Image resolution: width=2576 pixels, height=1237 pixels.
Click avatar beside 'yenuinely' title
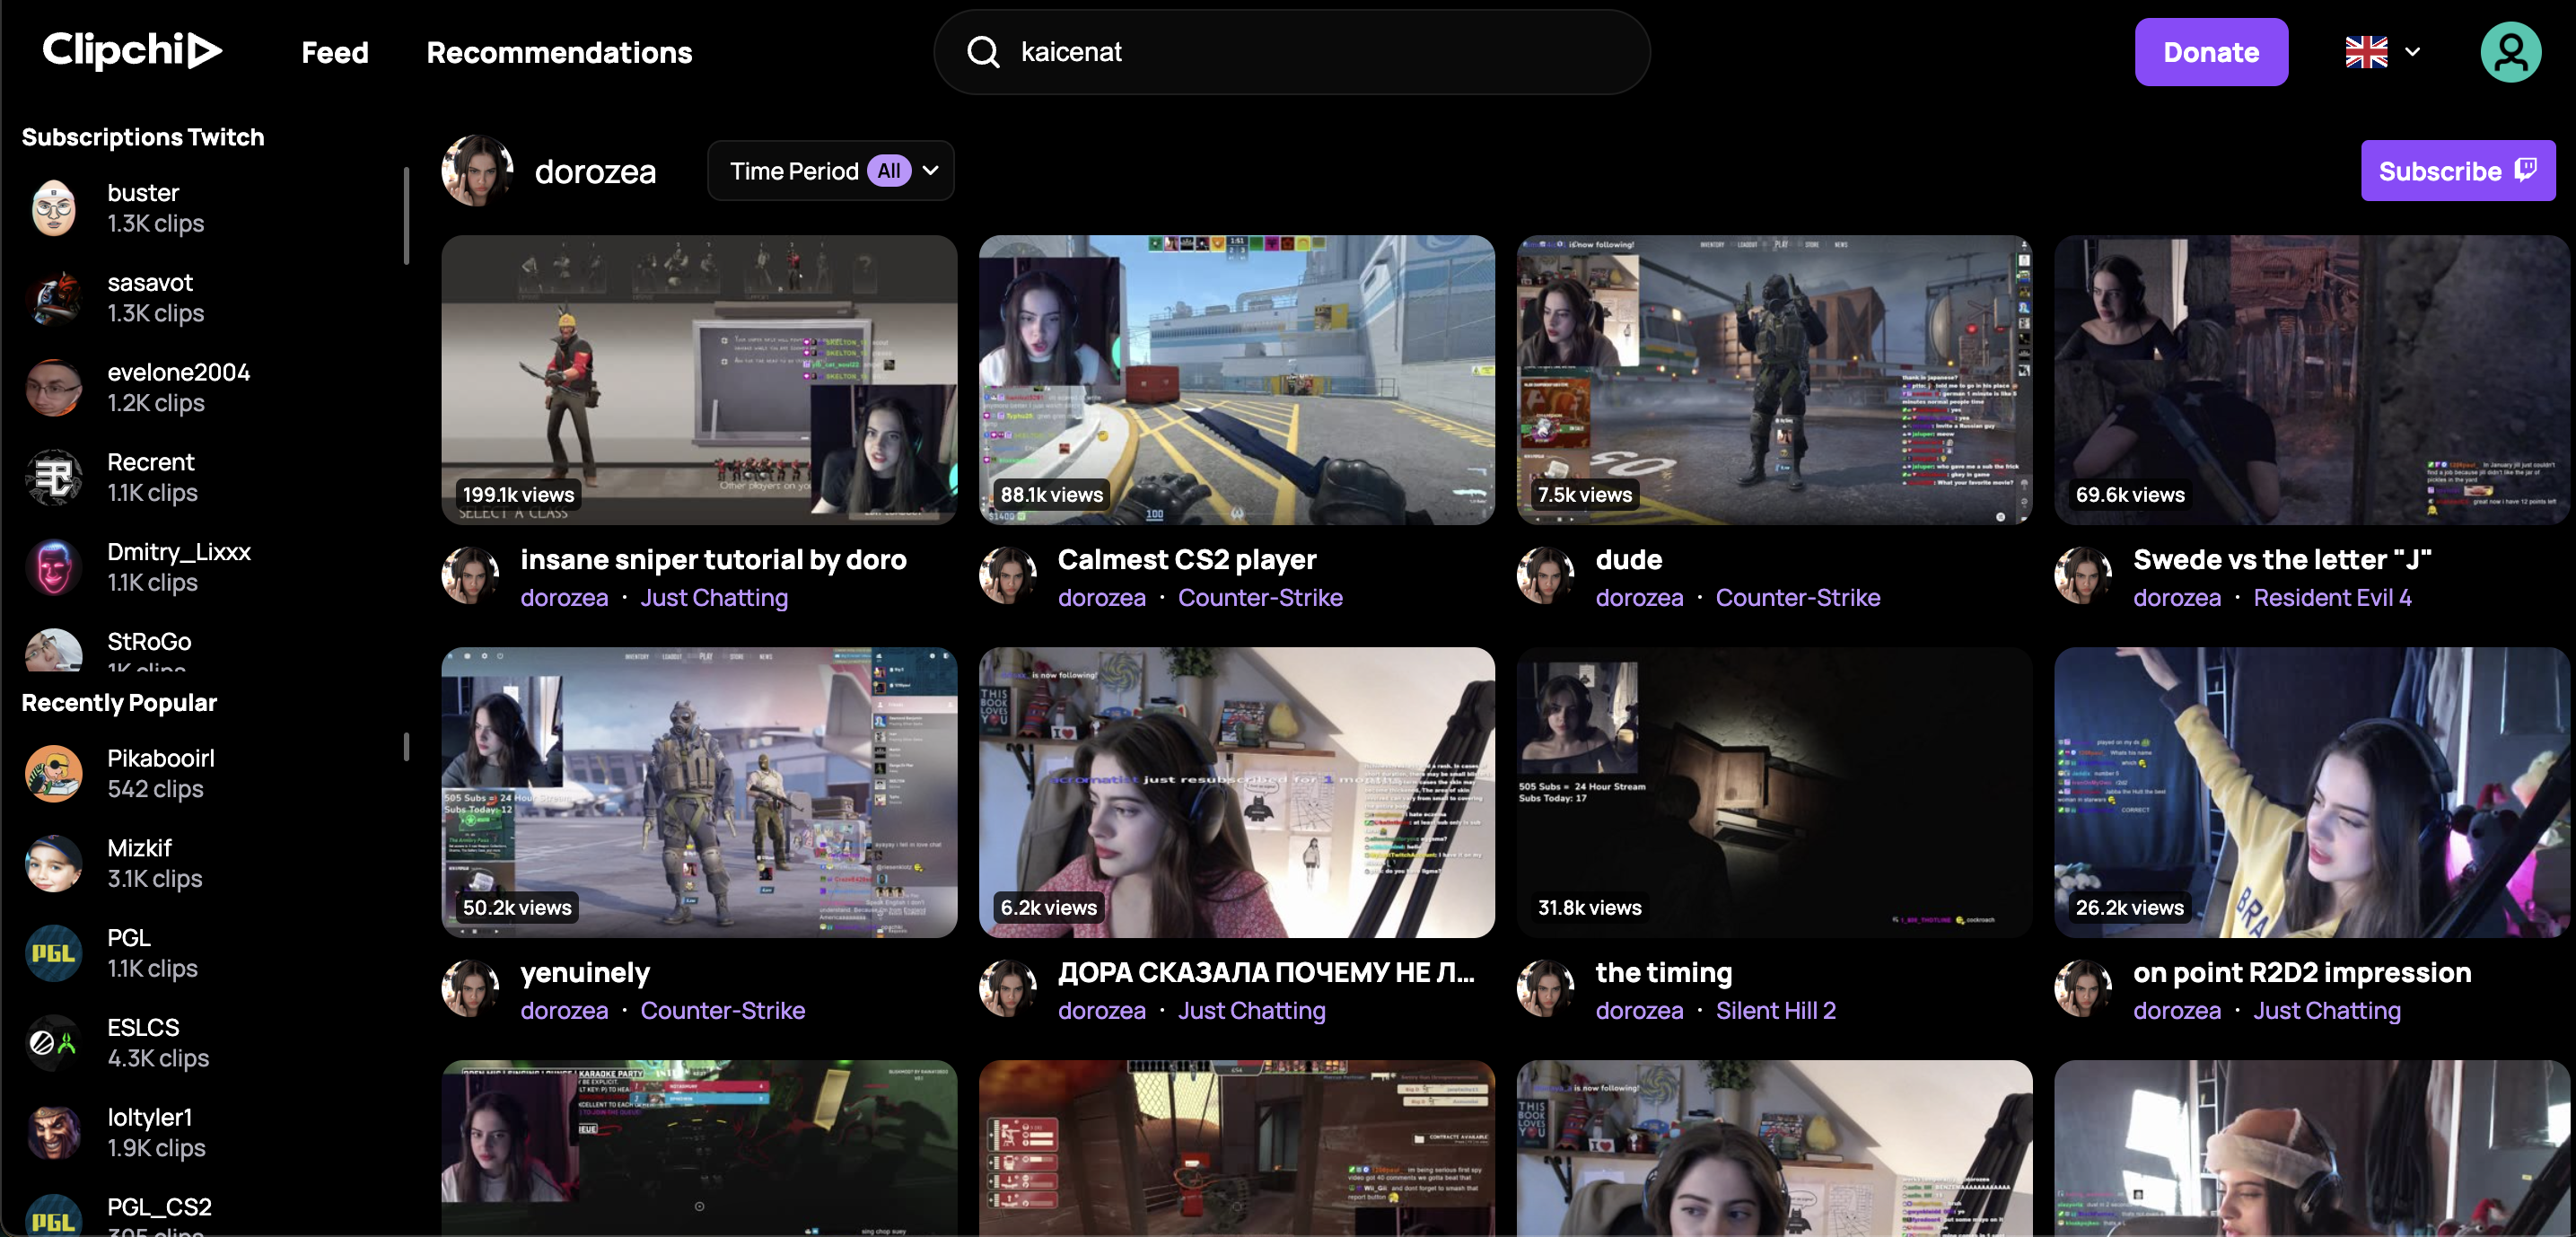coord(470,988)
